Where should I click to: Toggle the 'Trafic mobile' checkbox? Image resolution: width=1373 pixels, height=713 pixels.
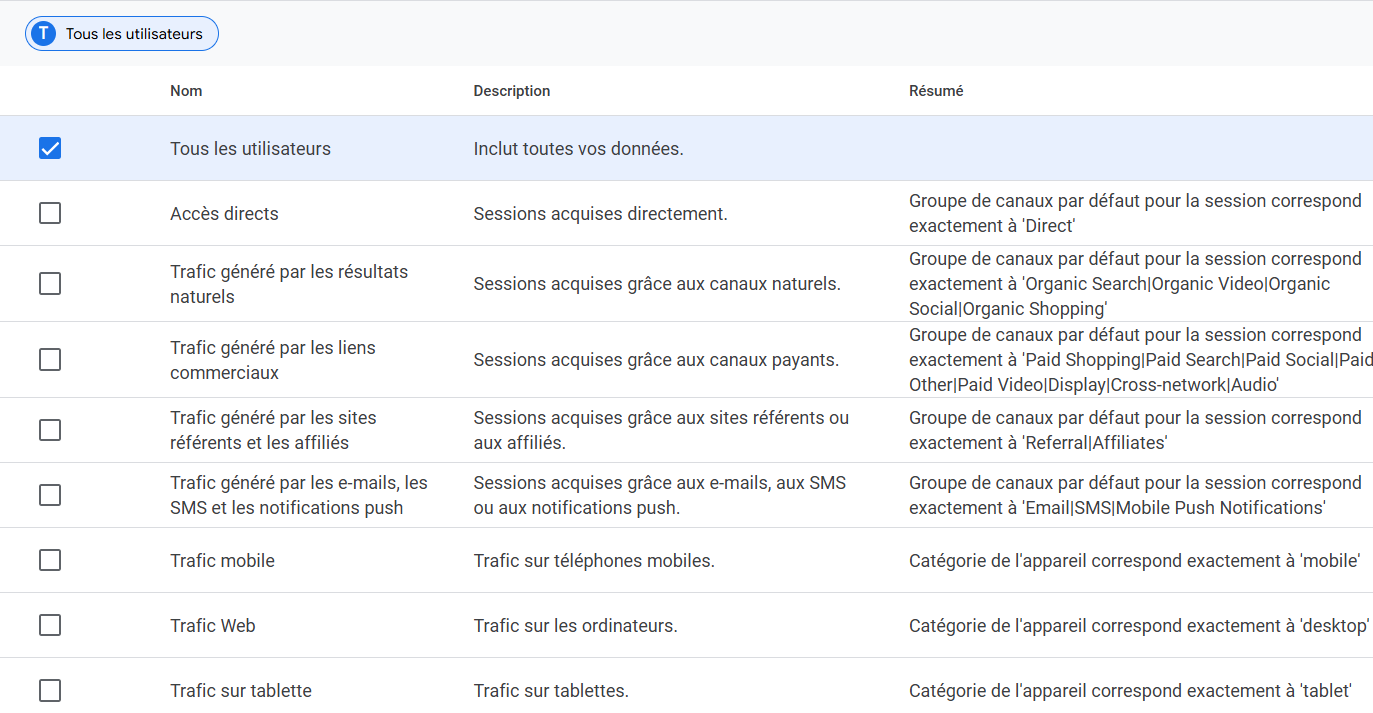(50, 560)
